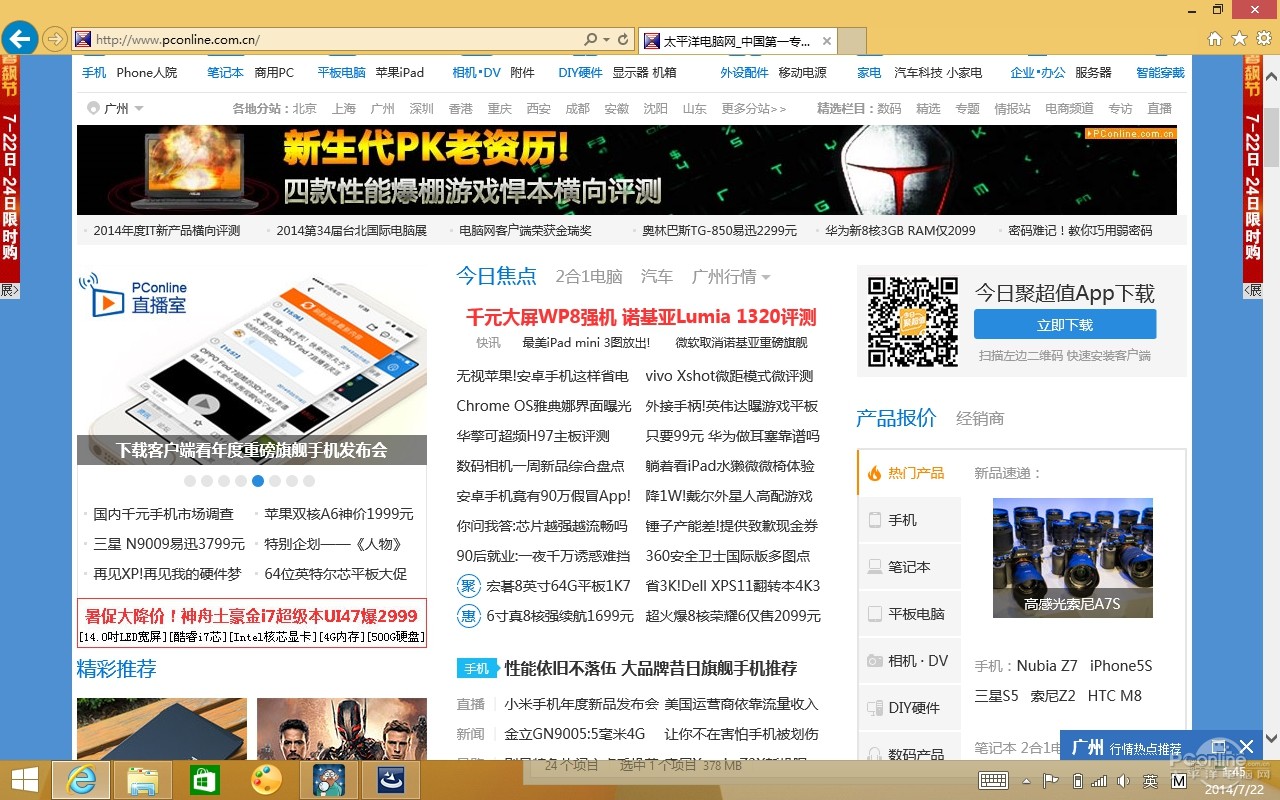This screenshot has height=800, width=1280.
Task: Click the search magnifier in address bar
Action: tap(591, 40)
